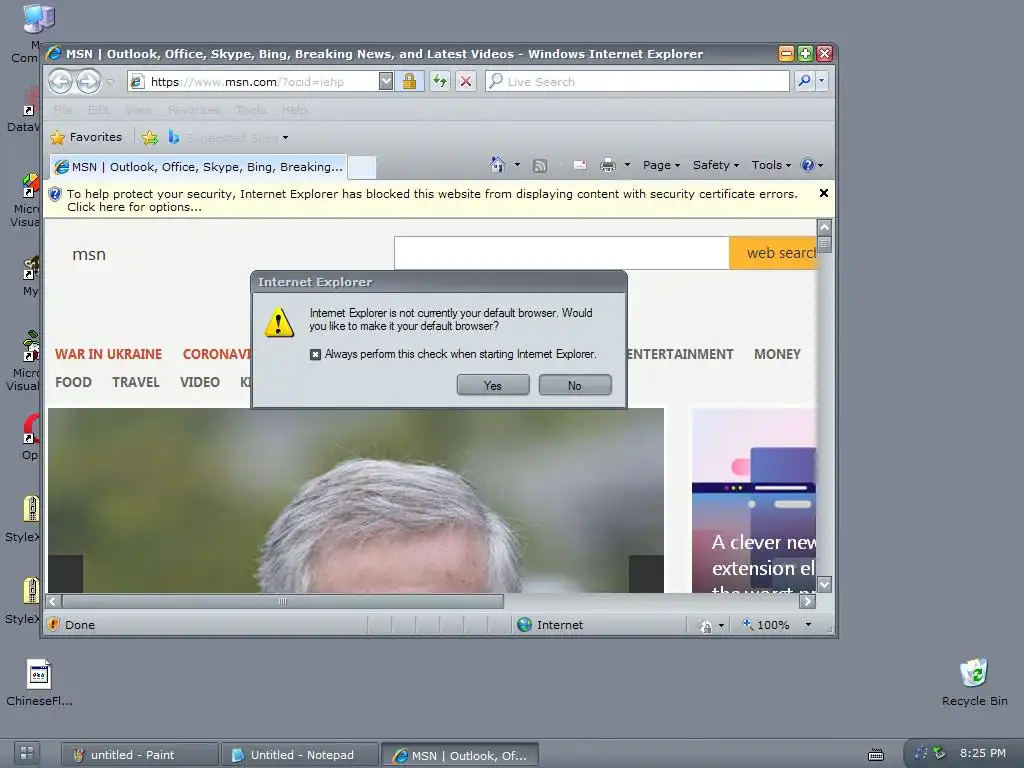This screenshot has width=1024, height=768.
Task: Refresh the page with the green arrows icon
Action: (x=440, y=82)
